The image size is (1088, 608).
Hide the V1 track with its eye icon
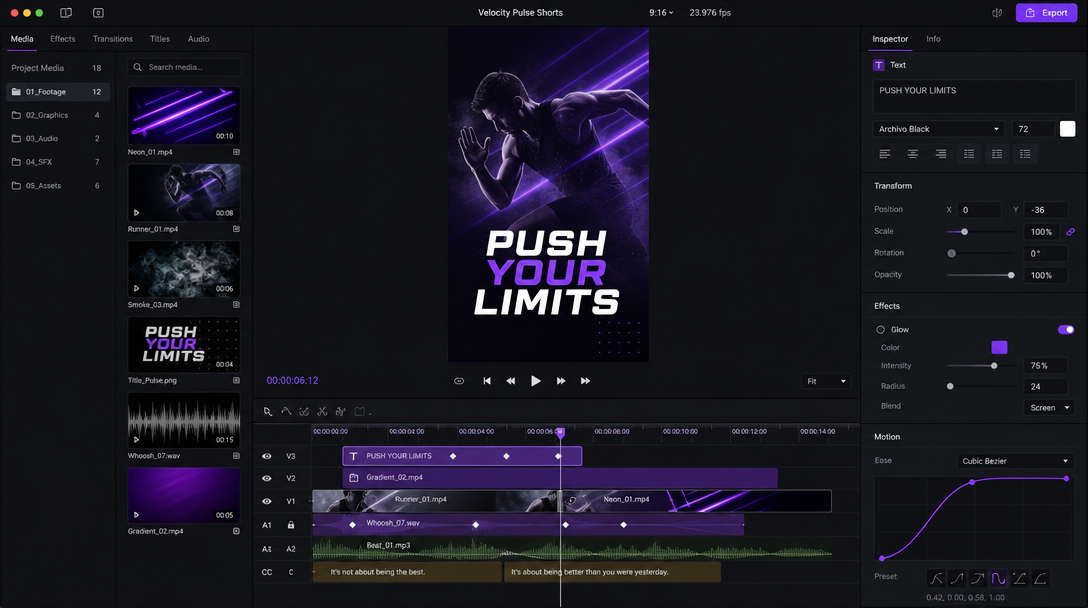pyautogui.click(x=266, y=501)
